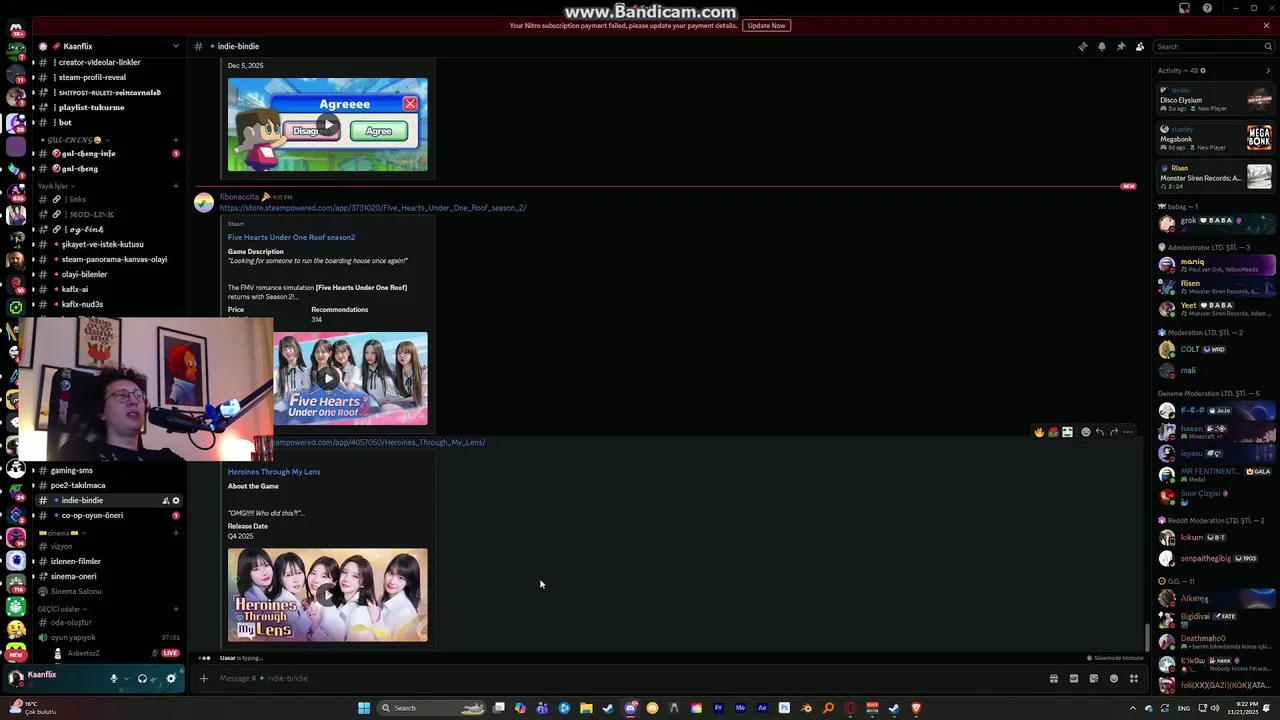Play Heroines Through My Lens video
This screenshot has width=1280, height=720.
click(x=327, y=595)
